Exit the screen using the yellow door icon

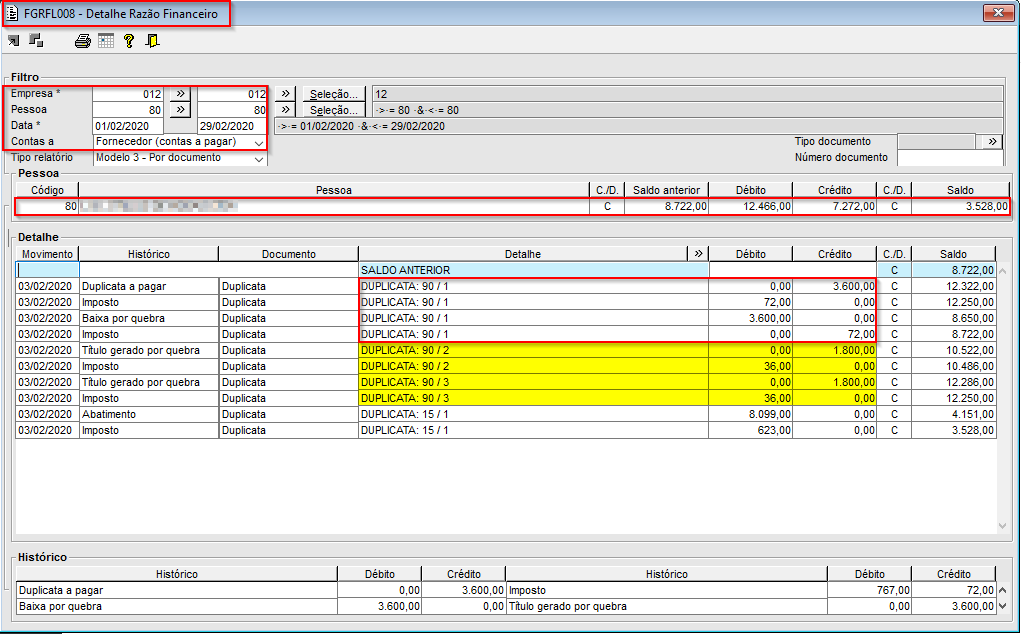coord(152,41)
